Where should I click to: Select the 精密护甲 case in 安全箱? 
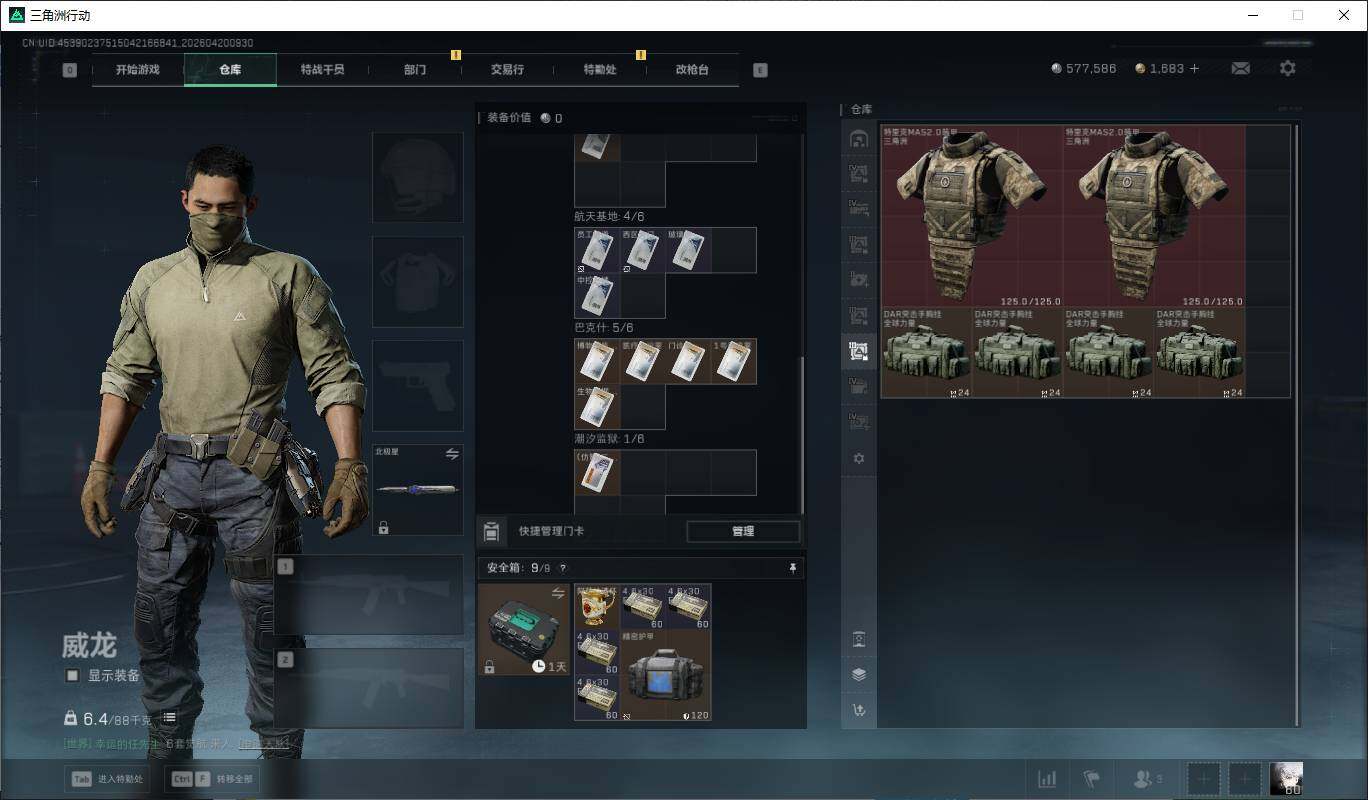[x=666, y=675]
